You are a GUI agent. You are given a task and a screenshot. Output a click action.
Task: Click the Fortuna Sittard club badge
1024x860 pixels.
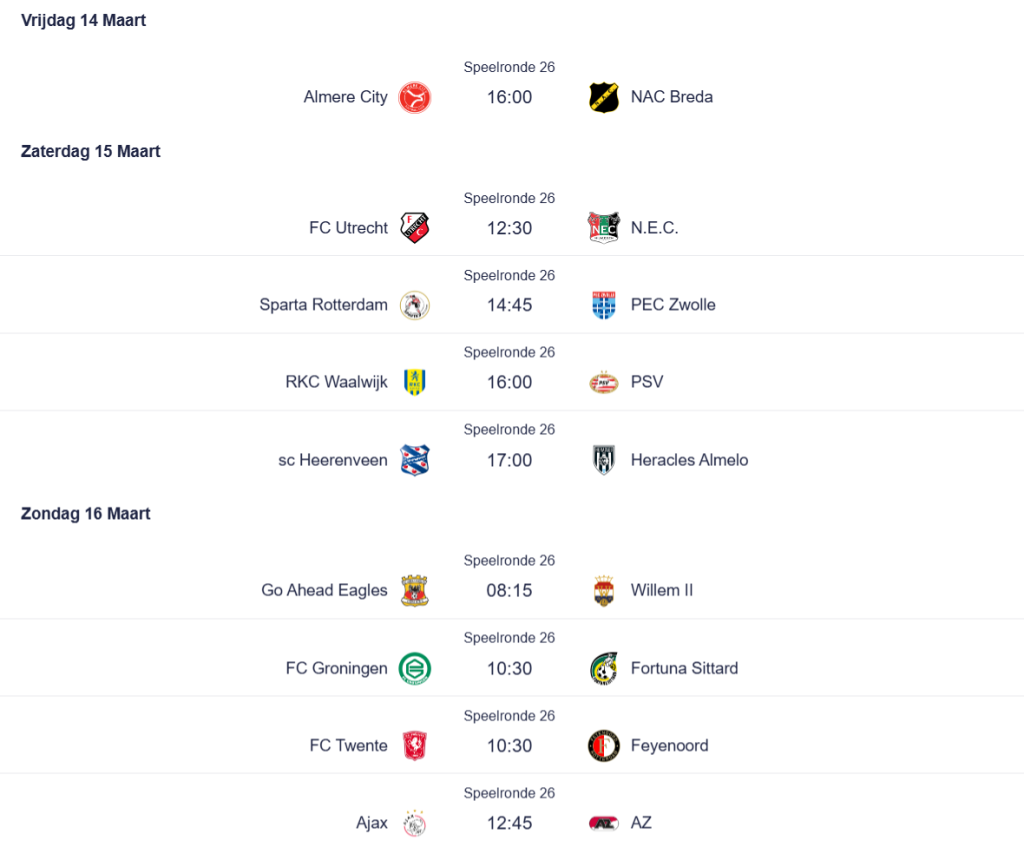(x=604, y=668)
